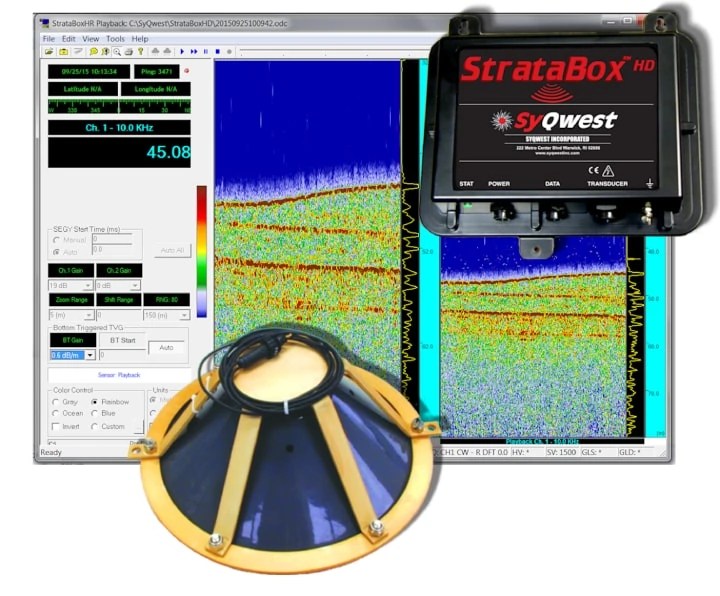Viewport: 720px width, 596px height.
Task: Click the Shift Range input field
Action: [119, 315]
